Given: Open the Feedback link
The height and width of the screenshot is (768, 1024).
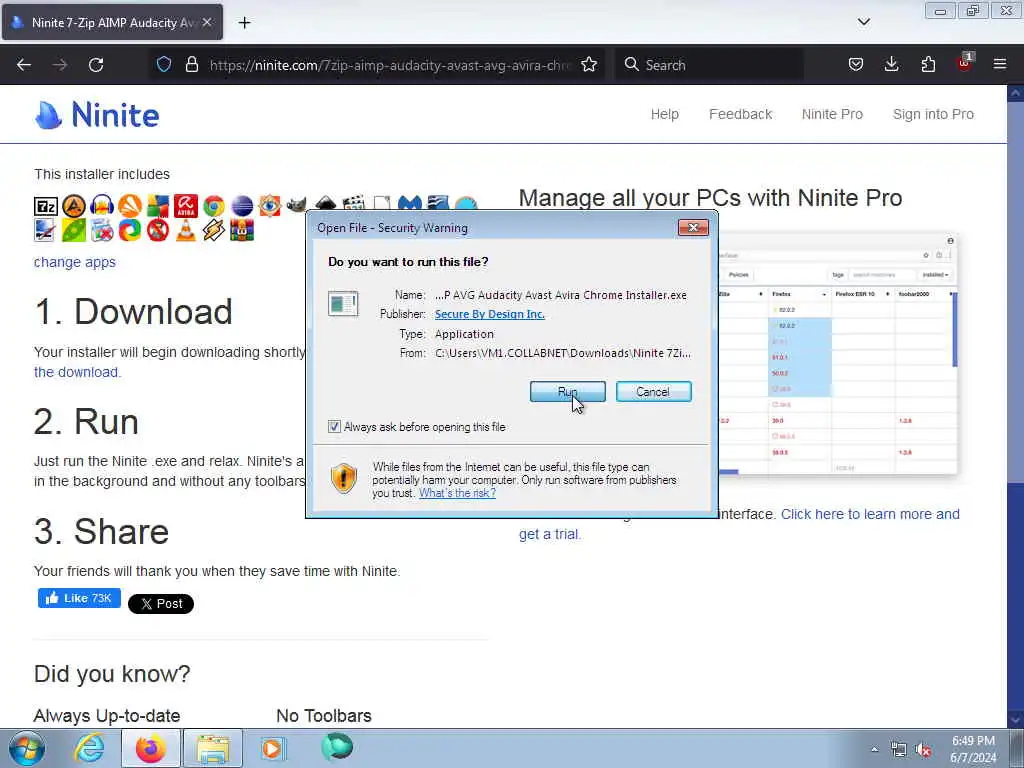Looking at the screenshot, I should [x=741, y=114].
